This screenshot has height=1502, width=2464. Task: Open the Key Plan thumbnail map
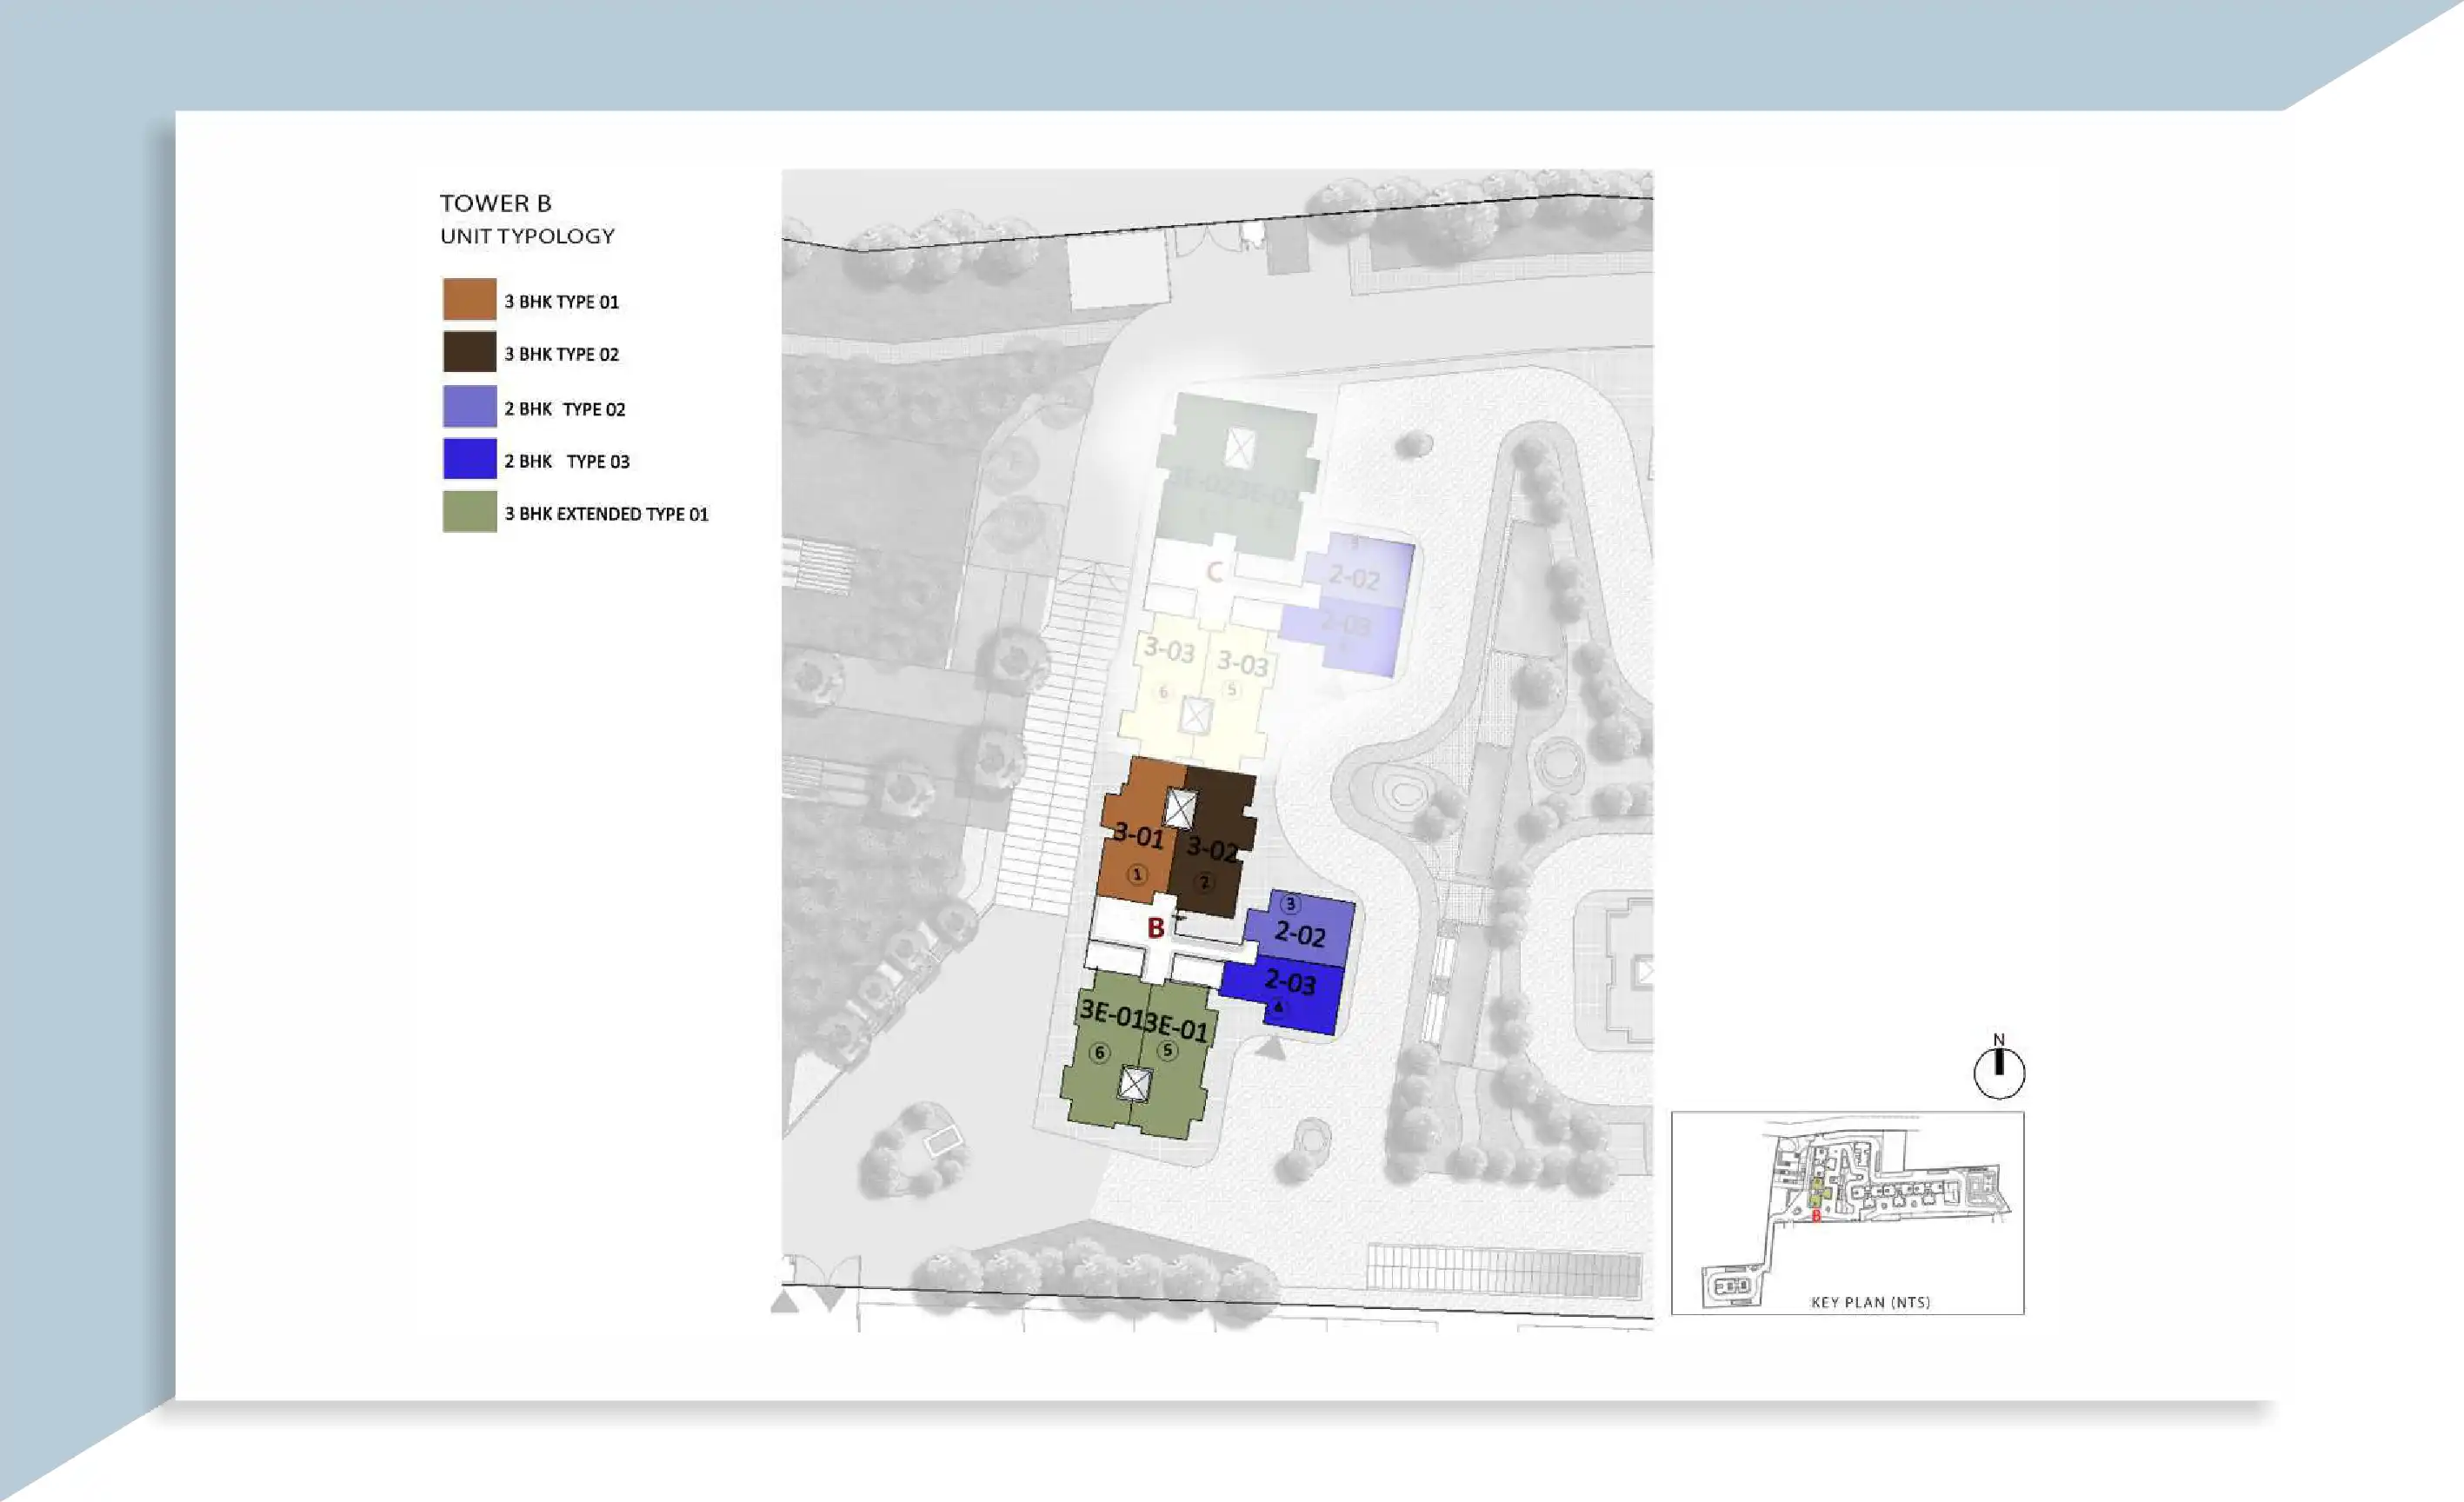point(1847,1212)
